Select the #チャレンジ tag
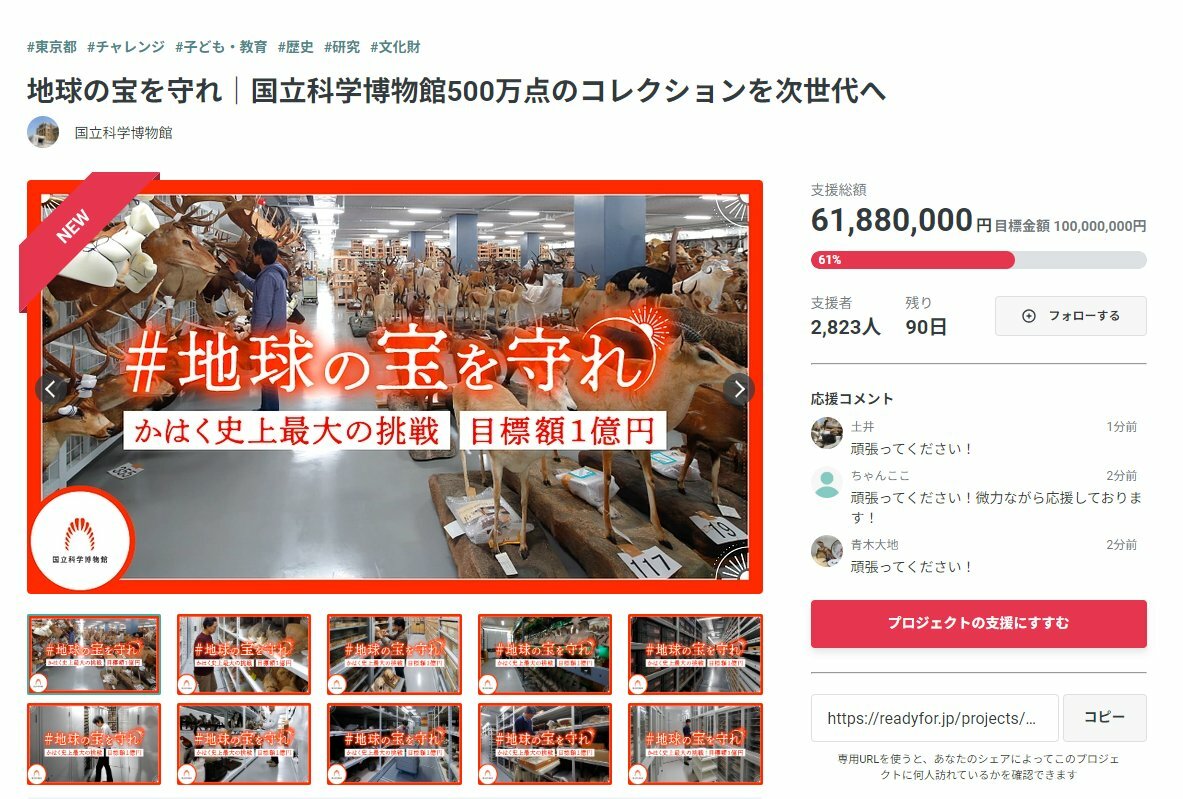 [x=126, y=47]
